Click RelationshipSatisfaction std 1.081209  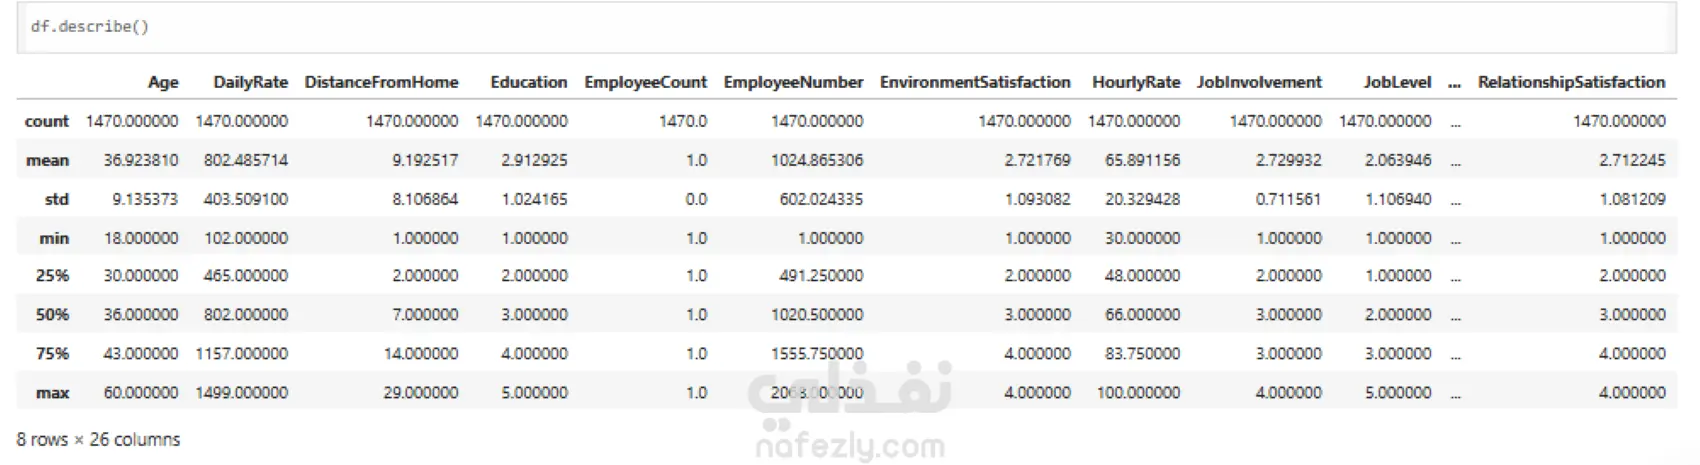click(1632, 199)
